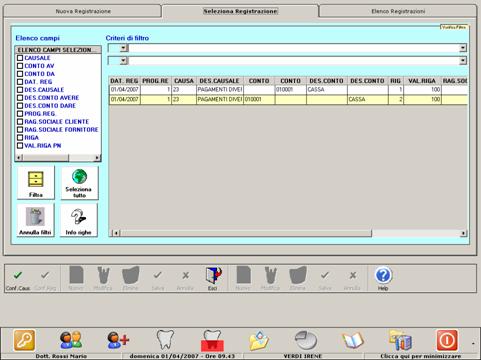Open Help with the blue question icon

[383, 279]
